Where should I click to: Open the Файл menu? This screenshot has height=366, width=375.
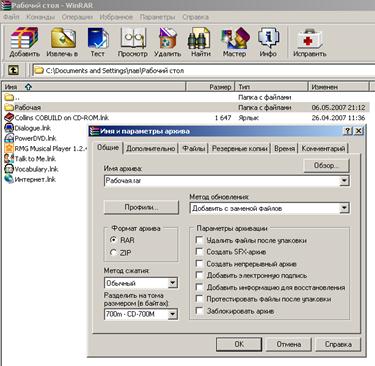11,17
